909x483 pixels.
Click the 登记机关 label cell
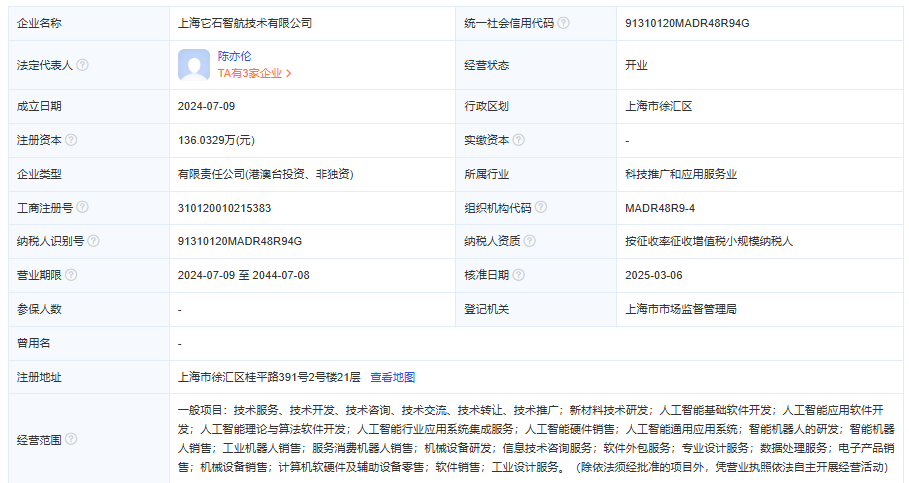tap(536, 309)
